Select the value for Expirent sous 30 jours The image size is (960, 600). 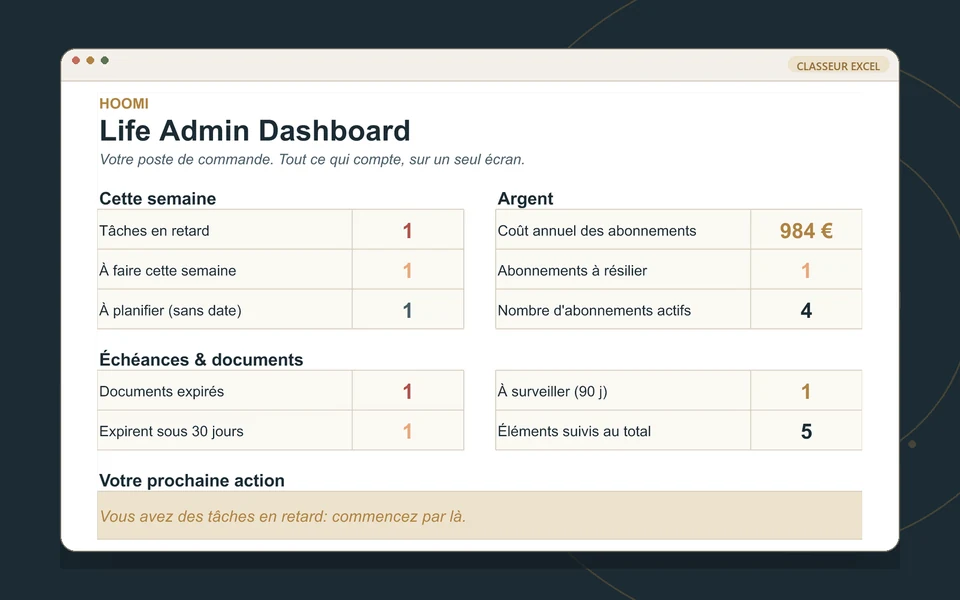coord(408,430)
